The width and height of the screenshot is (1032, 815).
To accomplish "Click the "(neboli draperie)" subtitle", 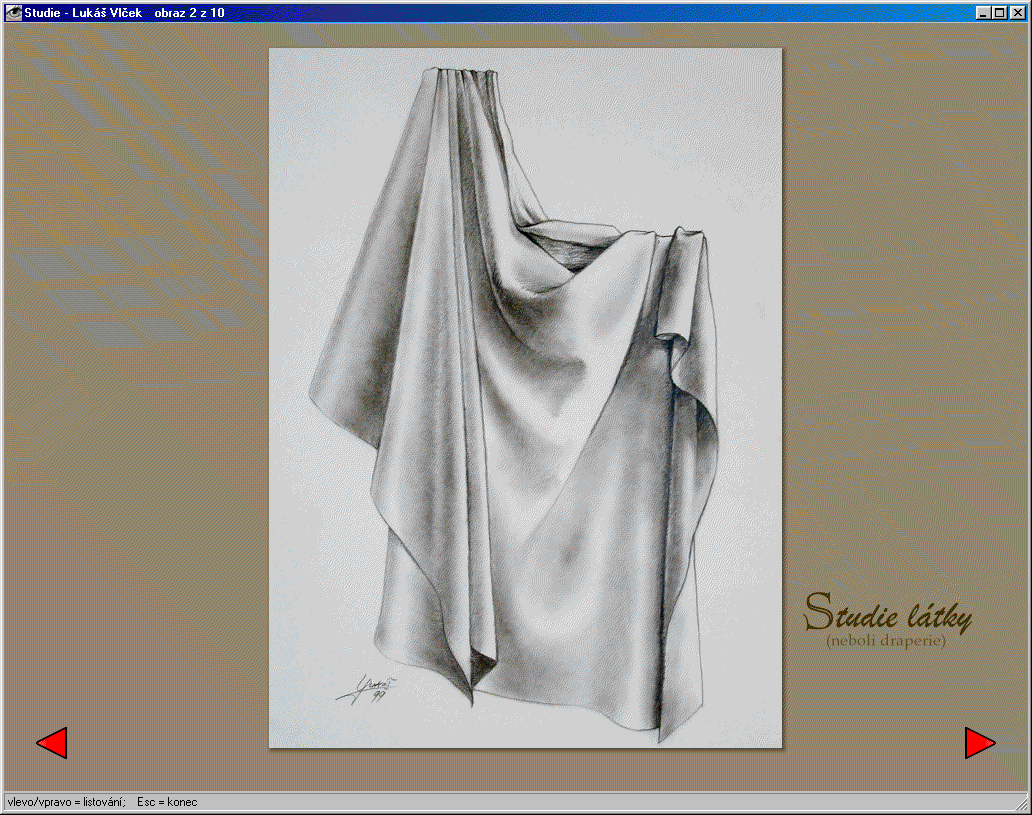I will tap(886, 640).
